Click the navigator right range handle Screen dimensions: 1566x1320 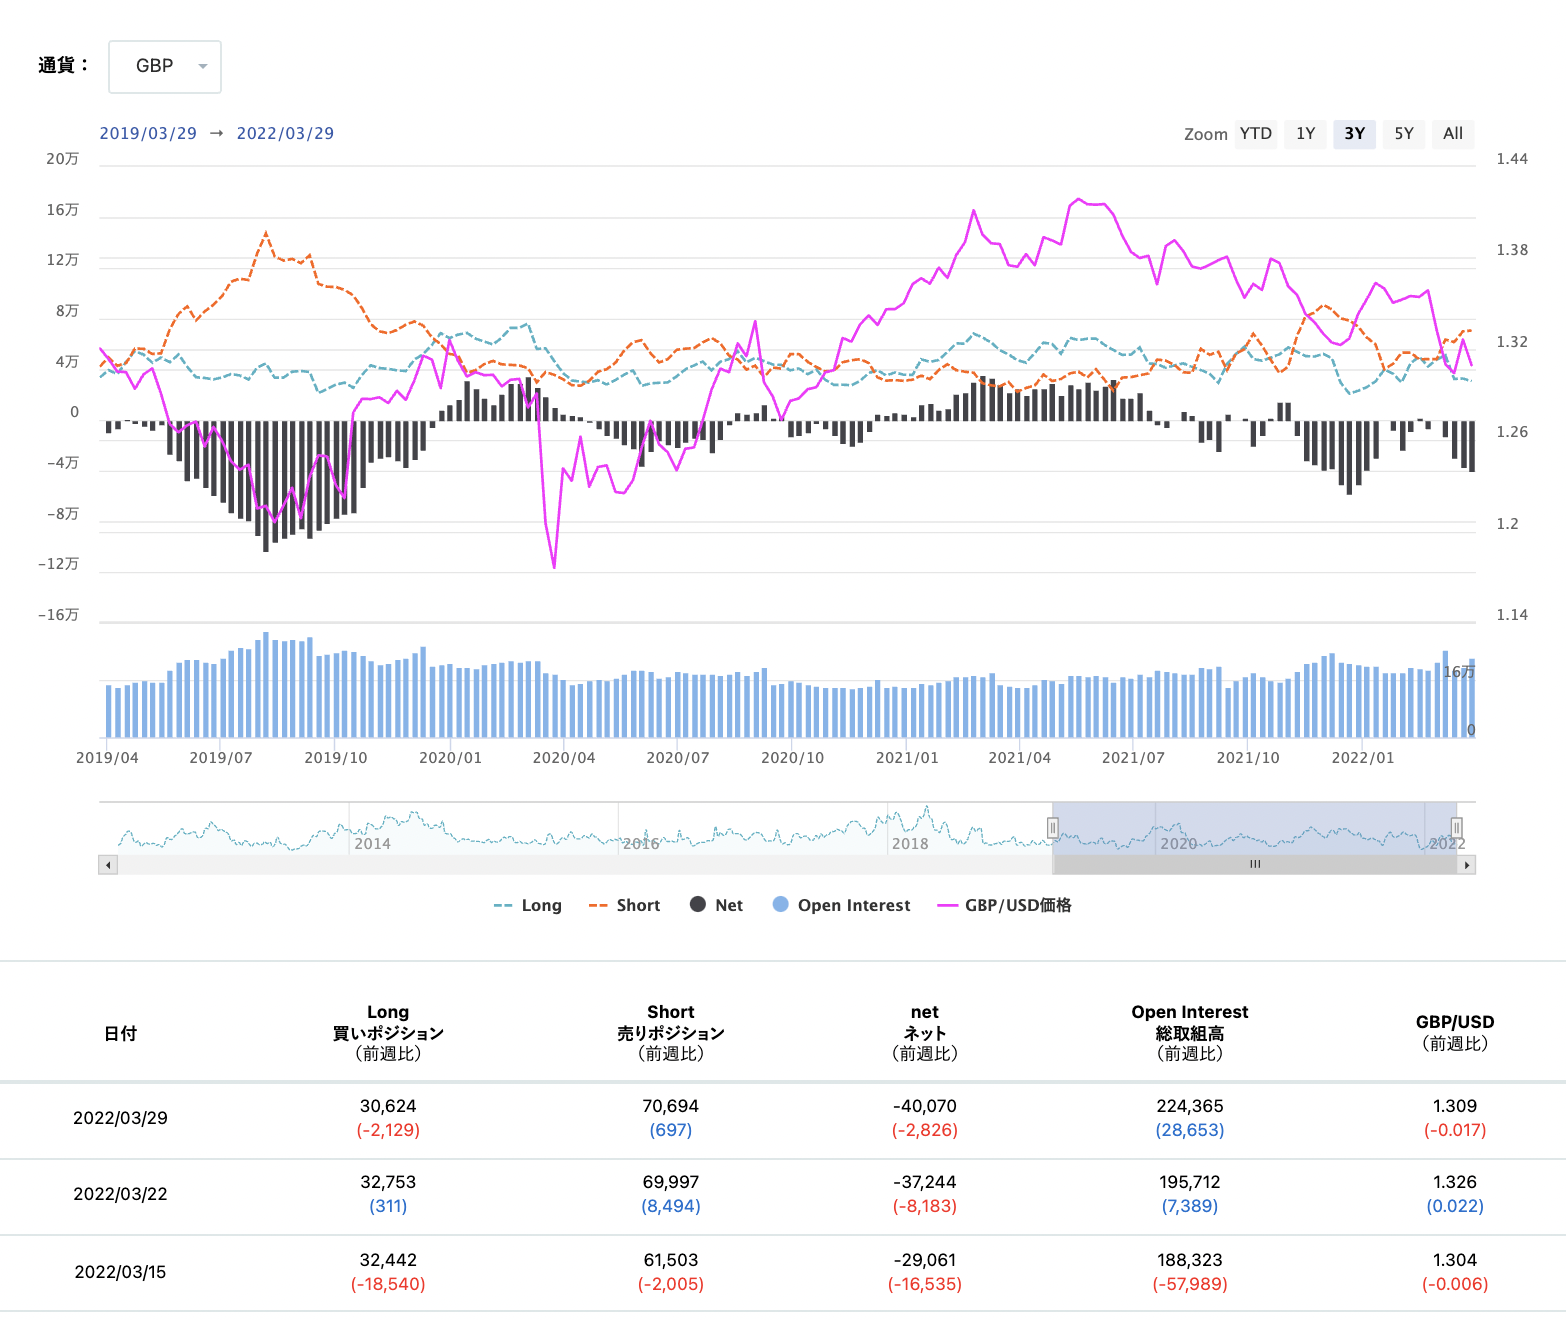[x=1457, y=828]
